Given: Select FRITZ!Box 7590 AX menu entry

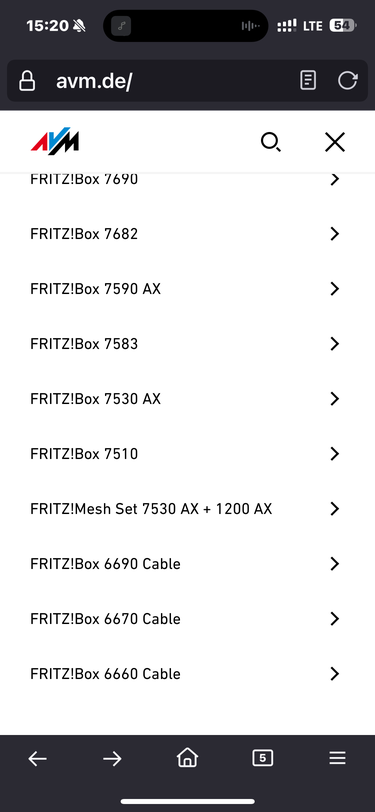Looking at the screenshot, I should coord(188,289).
